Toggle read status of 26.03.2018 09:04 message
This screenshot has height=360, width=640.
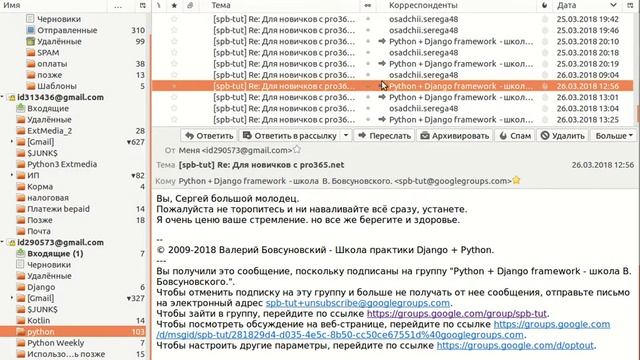click(x=368, y=75)
